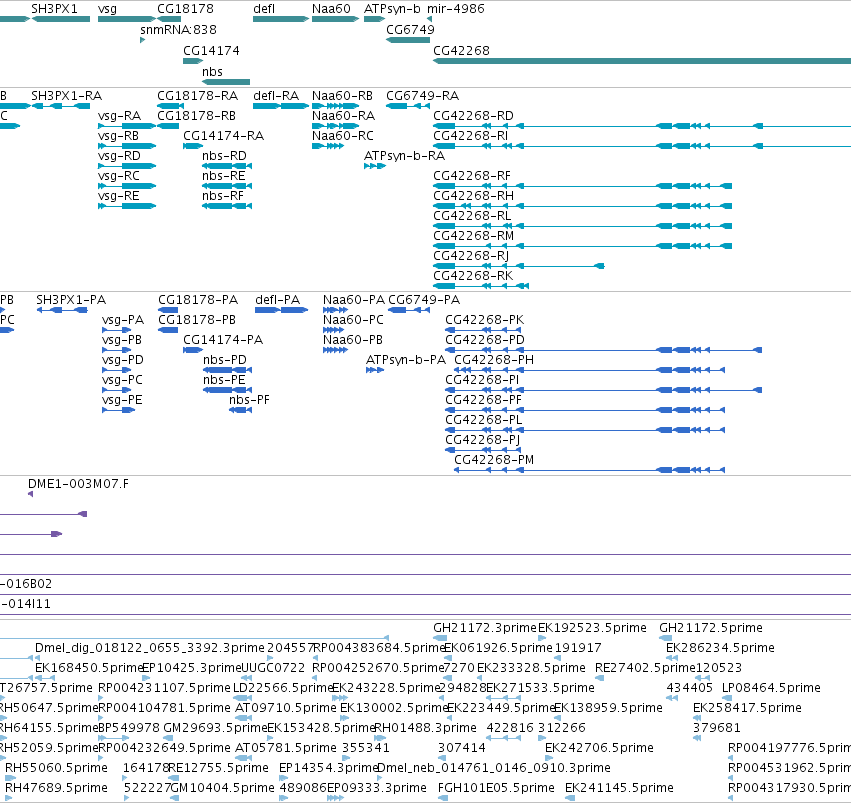851x803 pixels.
Task: Open the EK192523.5prime EST label
Action: pyautogui.click(x=592, y=628)
